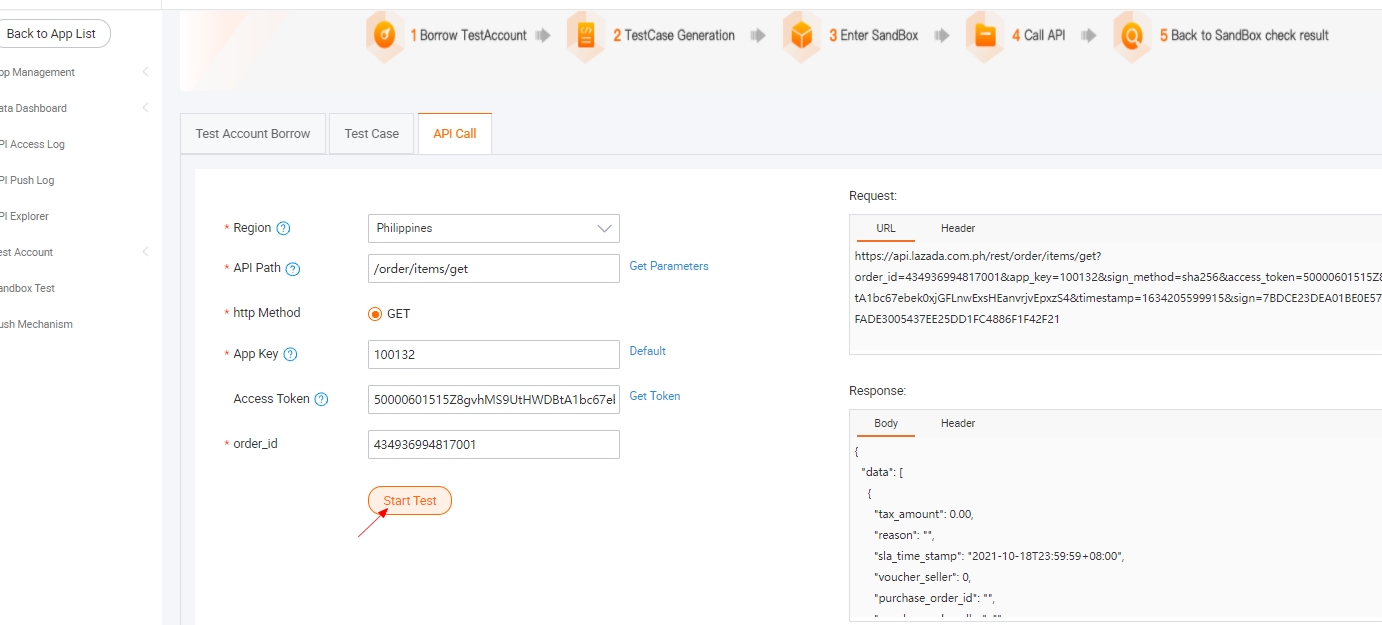The image size is (1382, 625).
Task: Show the Request Header tab
Action: (x=957, y=229)
